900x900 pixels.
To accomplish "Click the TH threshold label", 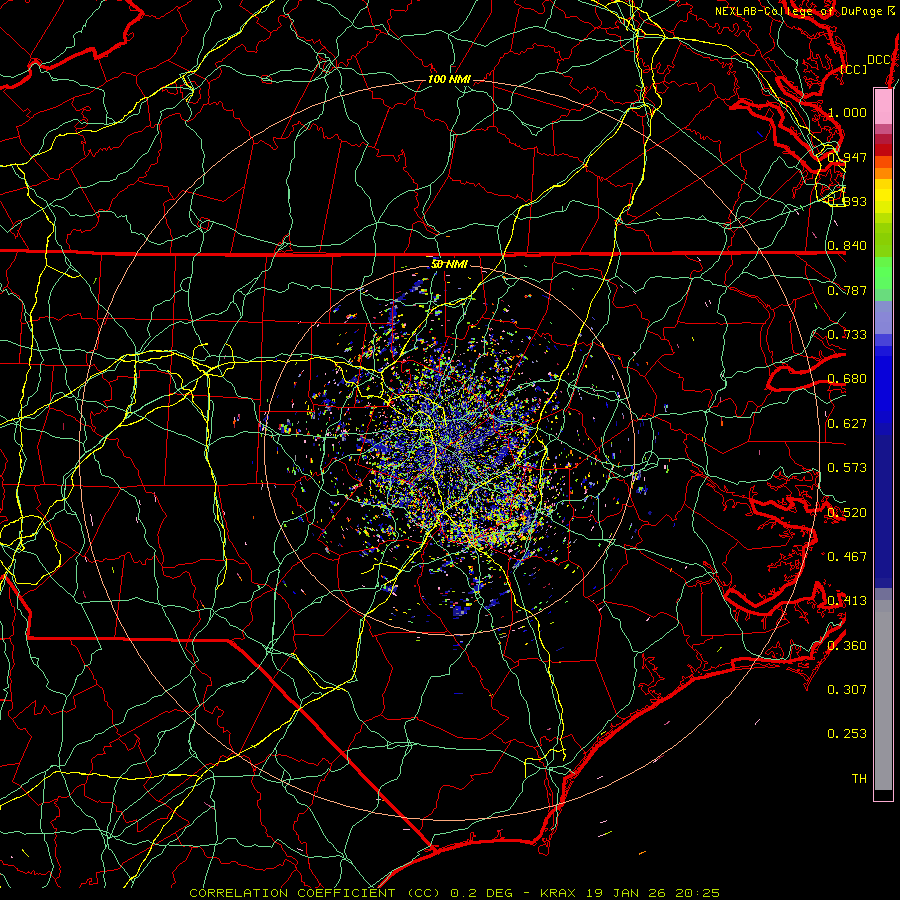I will tap(859, 779).
